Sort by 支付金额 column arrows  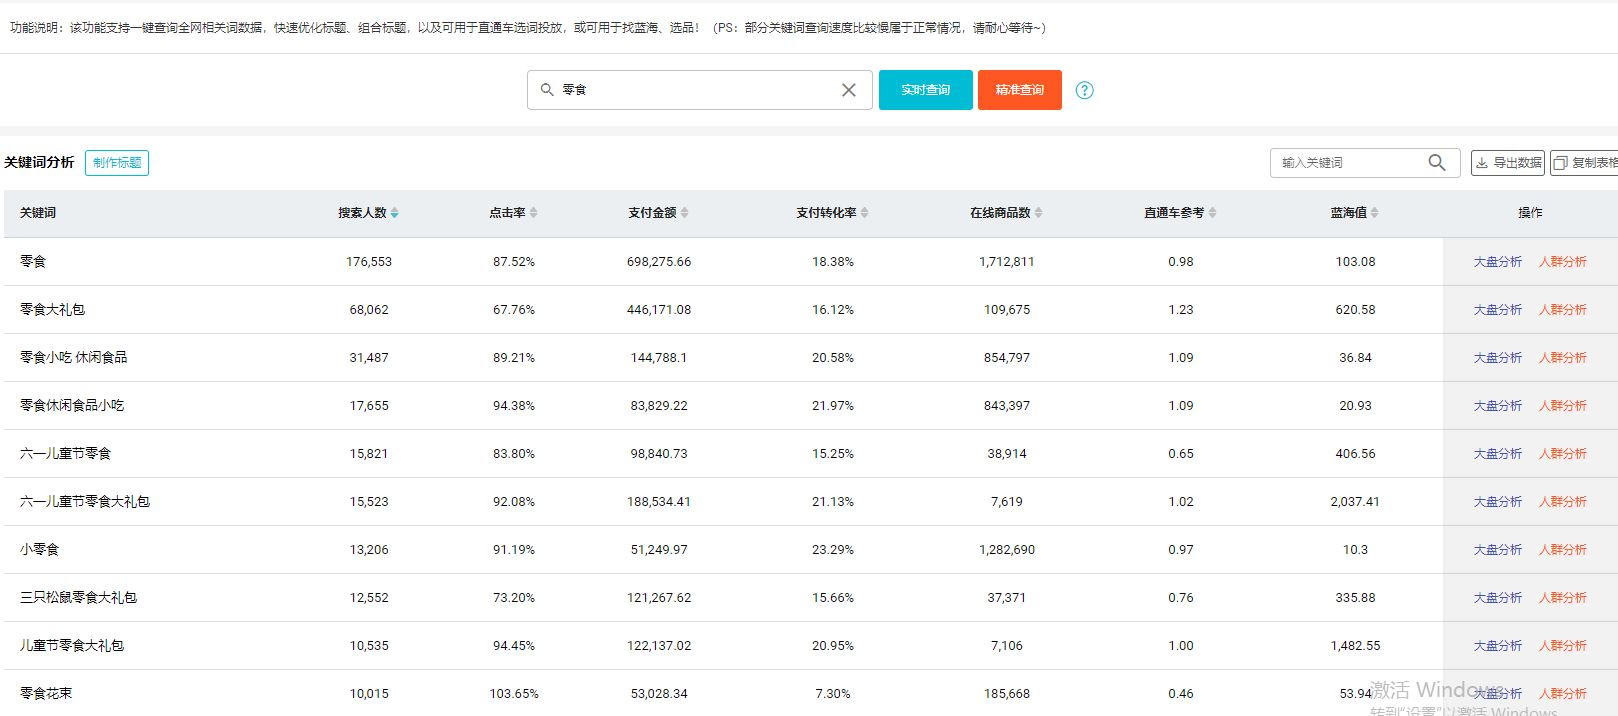click(685, 213)
